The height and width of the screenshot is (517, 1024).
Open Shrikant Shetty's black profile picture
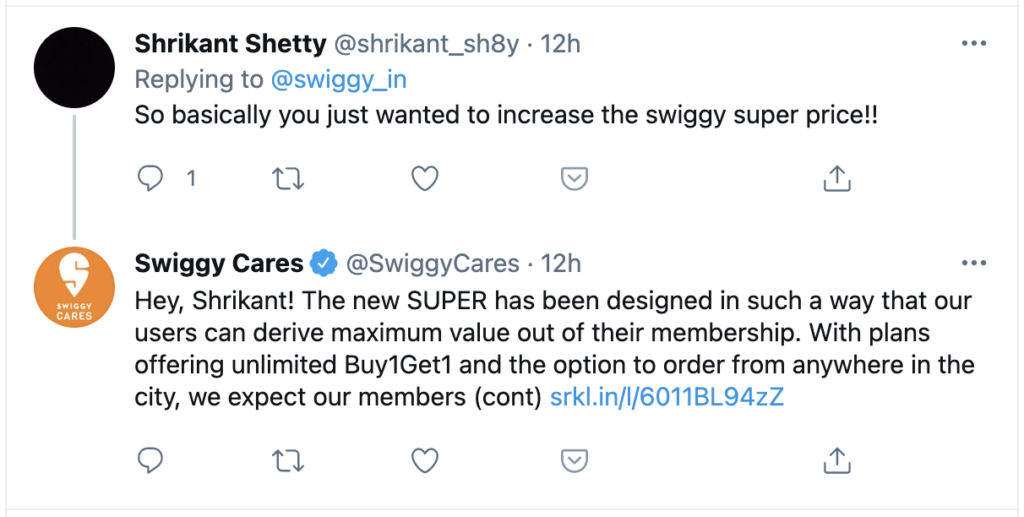click(74, 68)
